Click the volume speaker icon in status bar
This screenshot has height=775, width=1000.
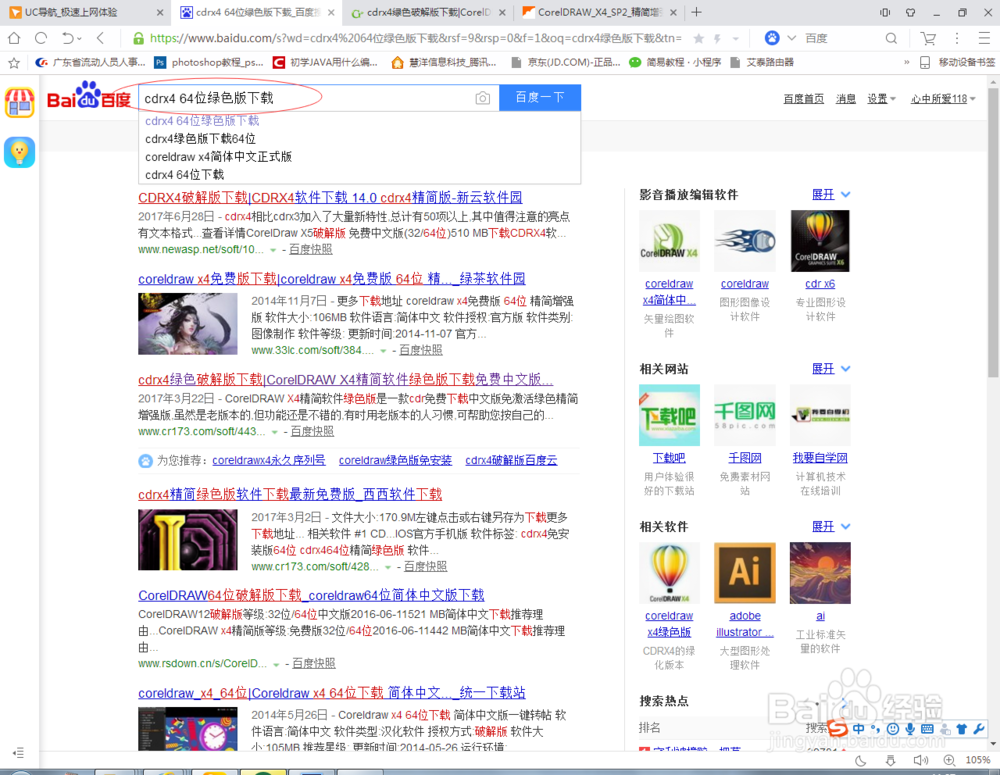point(920,760)
